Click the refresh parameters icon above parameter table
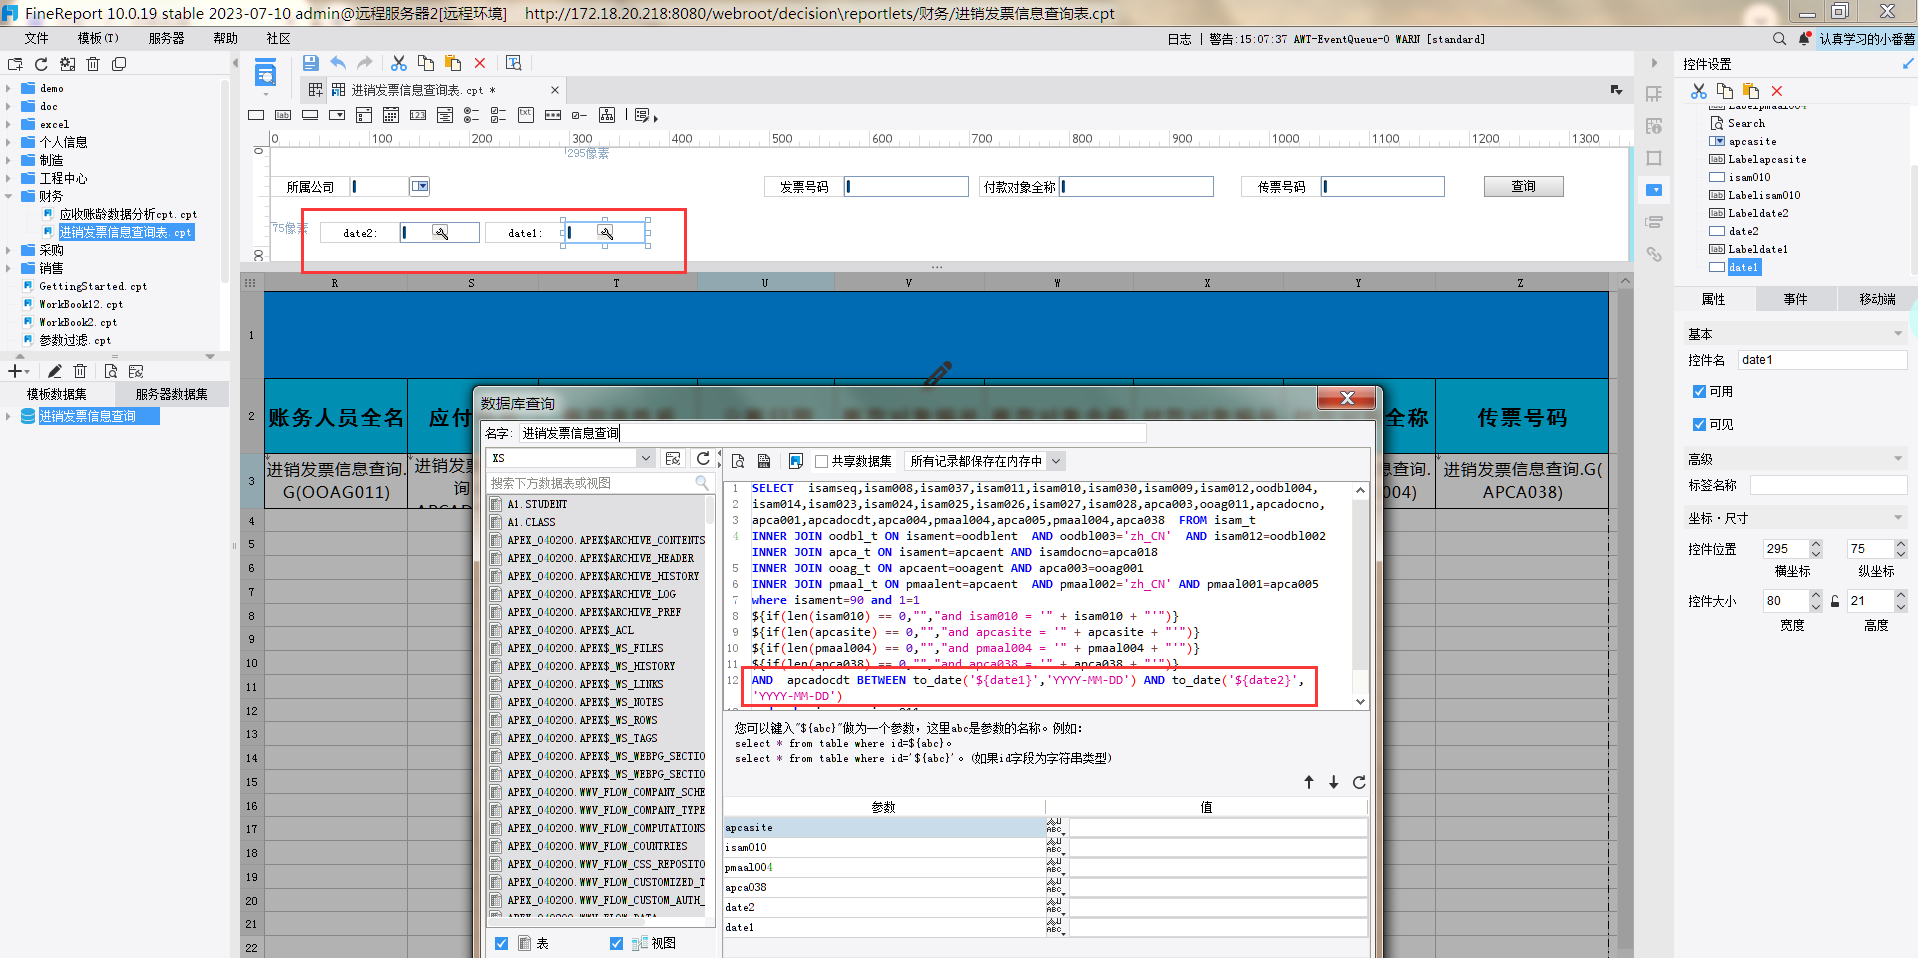This screenshot has height=958, width=1918. (x=1359, y=782)
